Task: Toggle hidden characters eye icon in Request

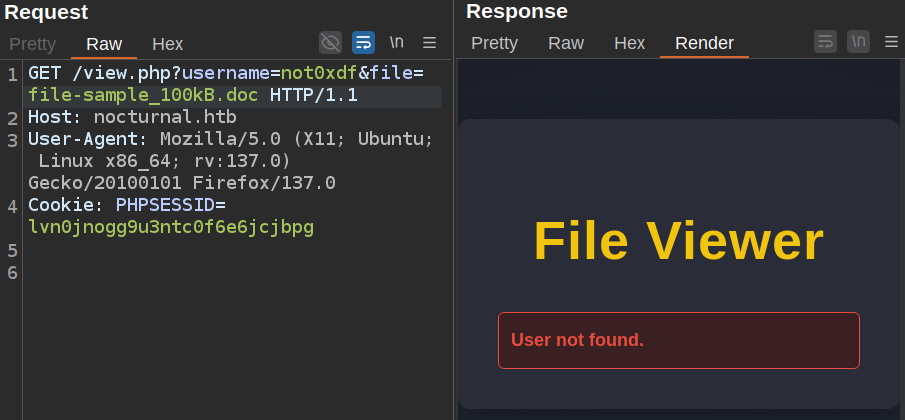Action: tap(330, 42)
